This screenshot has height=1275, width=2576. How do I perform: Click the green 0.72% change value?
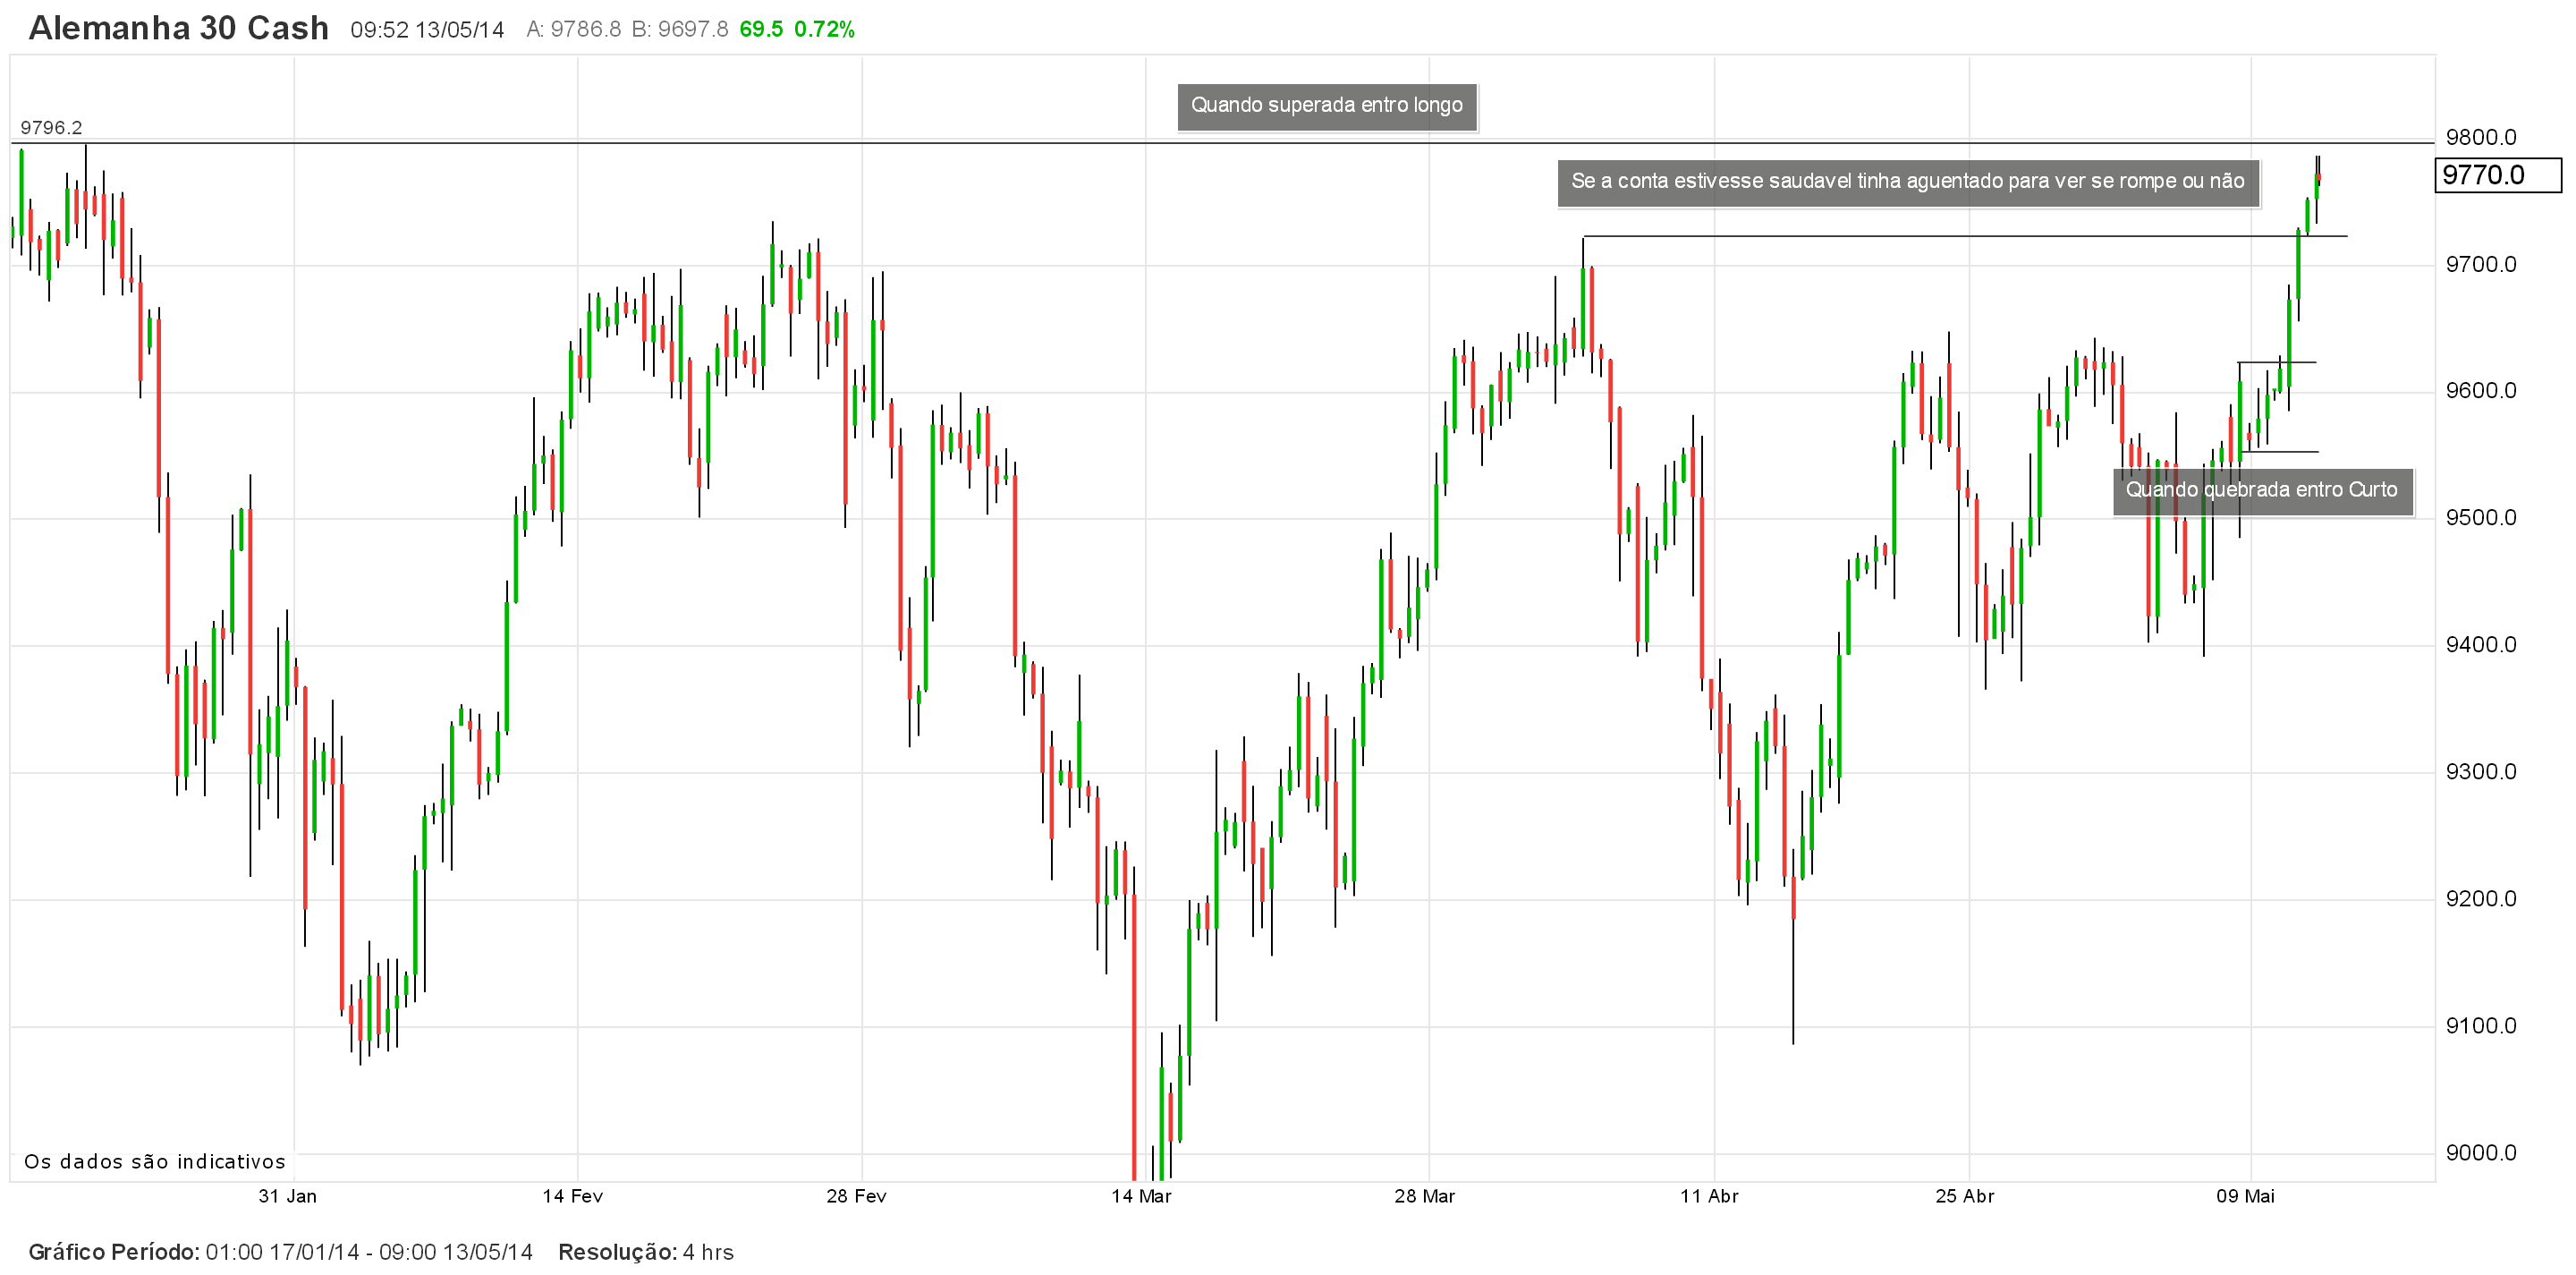[x=824, y=30]
